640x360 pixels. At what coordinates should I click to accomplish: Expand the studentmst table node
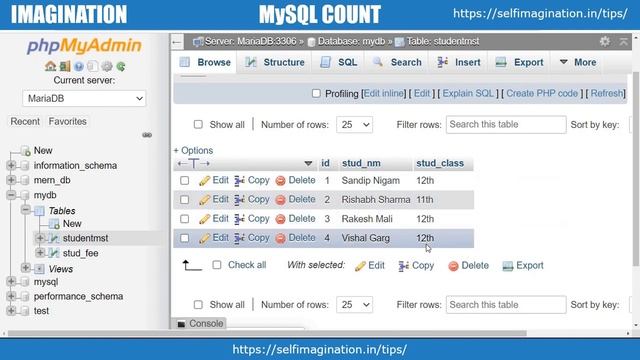click(x=40, y=238)
